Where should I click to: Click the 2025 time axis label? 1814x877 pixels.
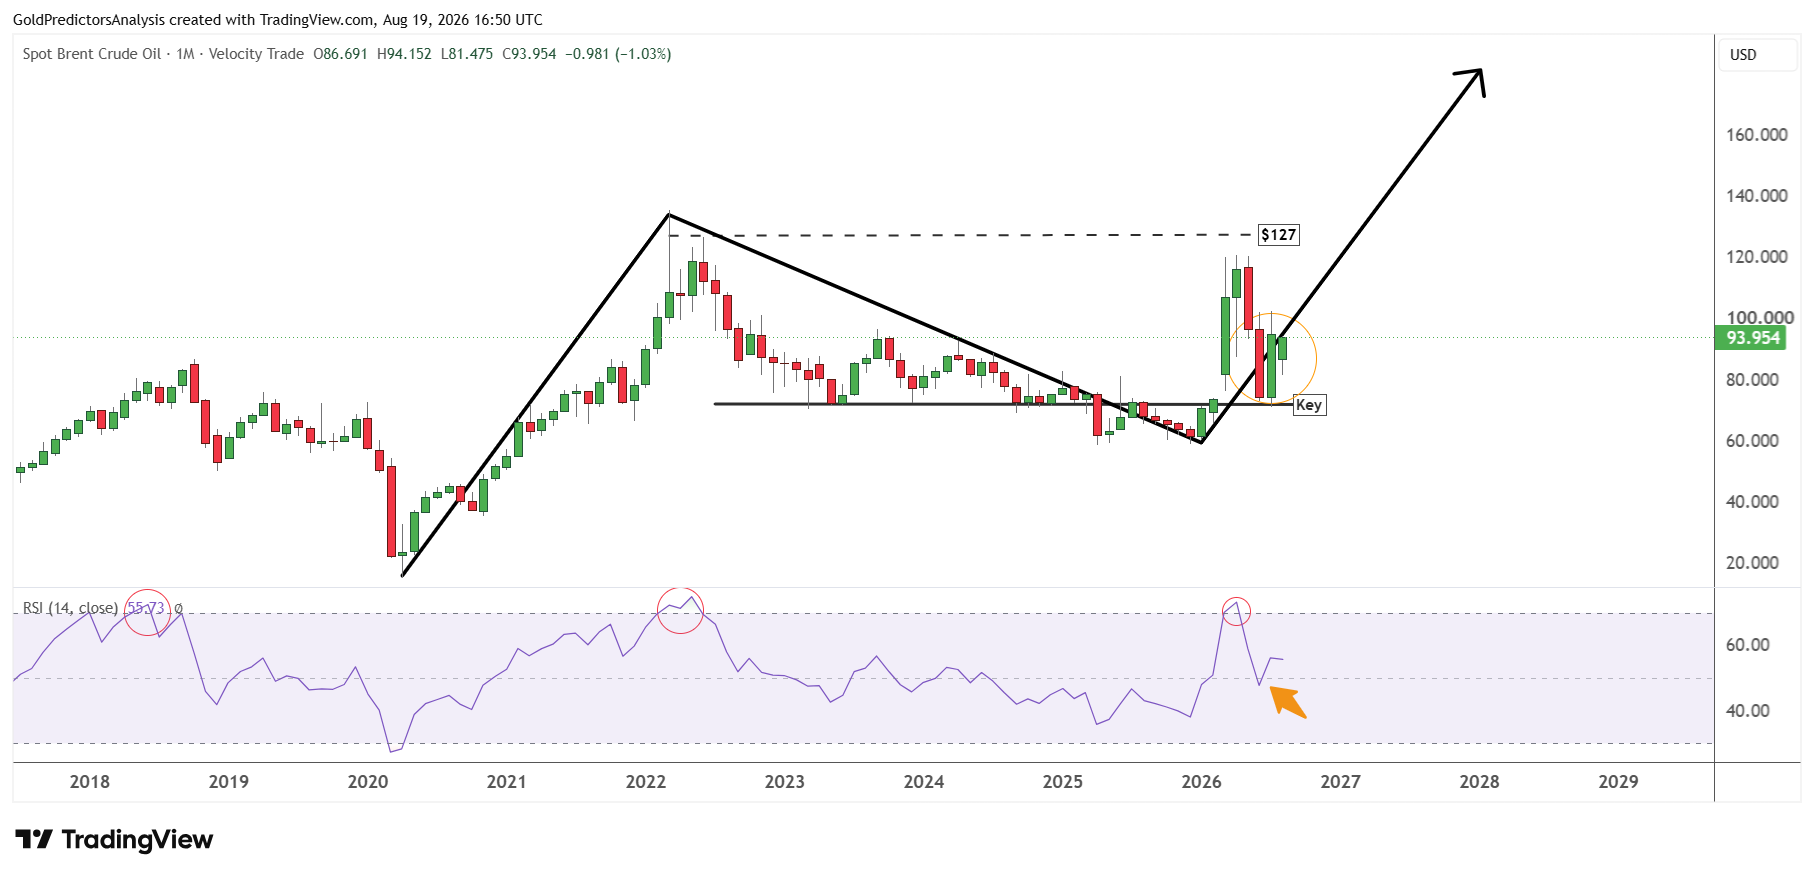1063,782
